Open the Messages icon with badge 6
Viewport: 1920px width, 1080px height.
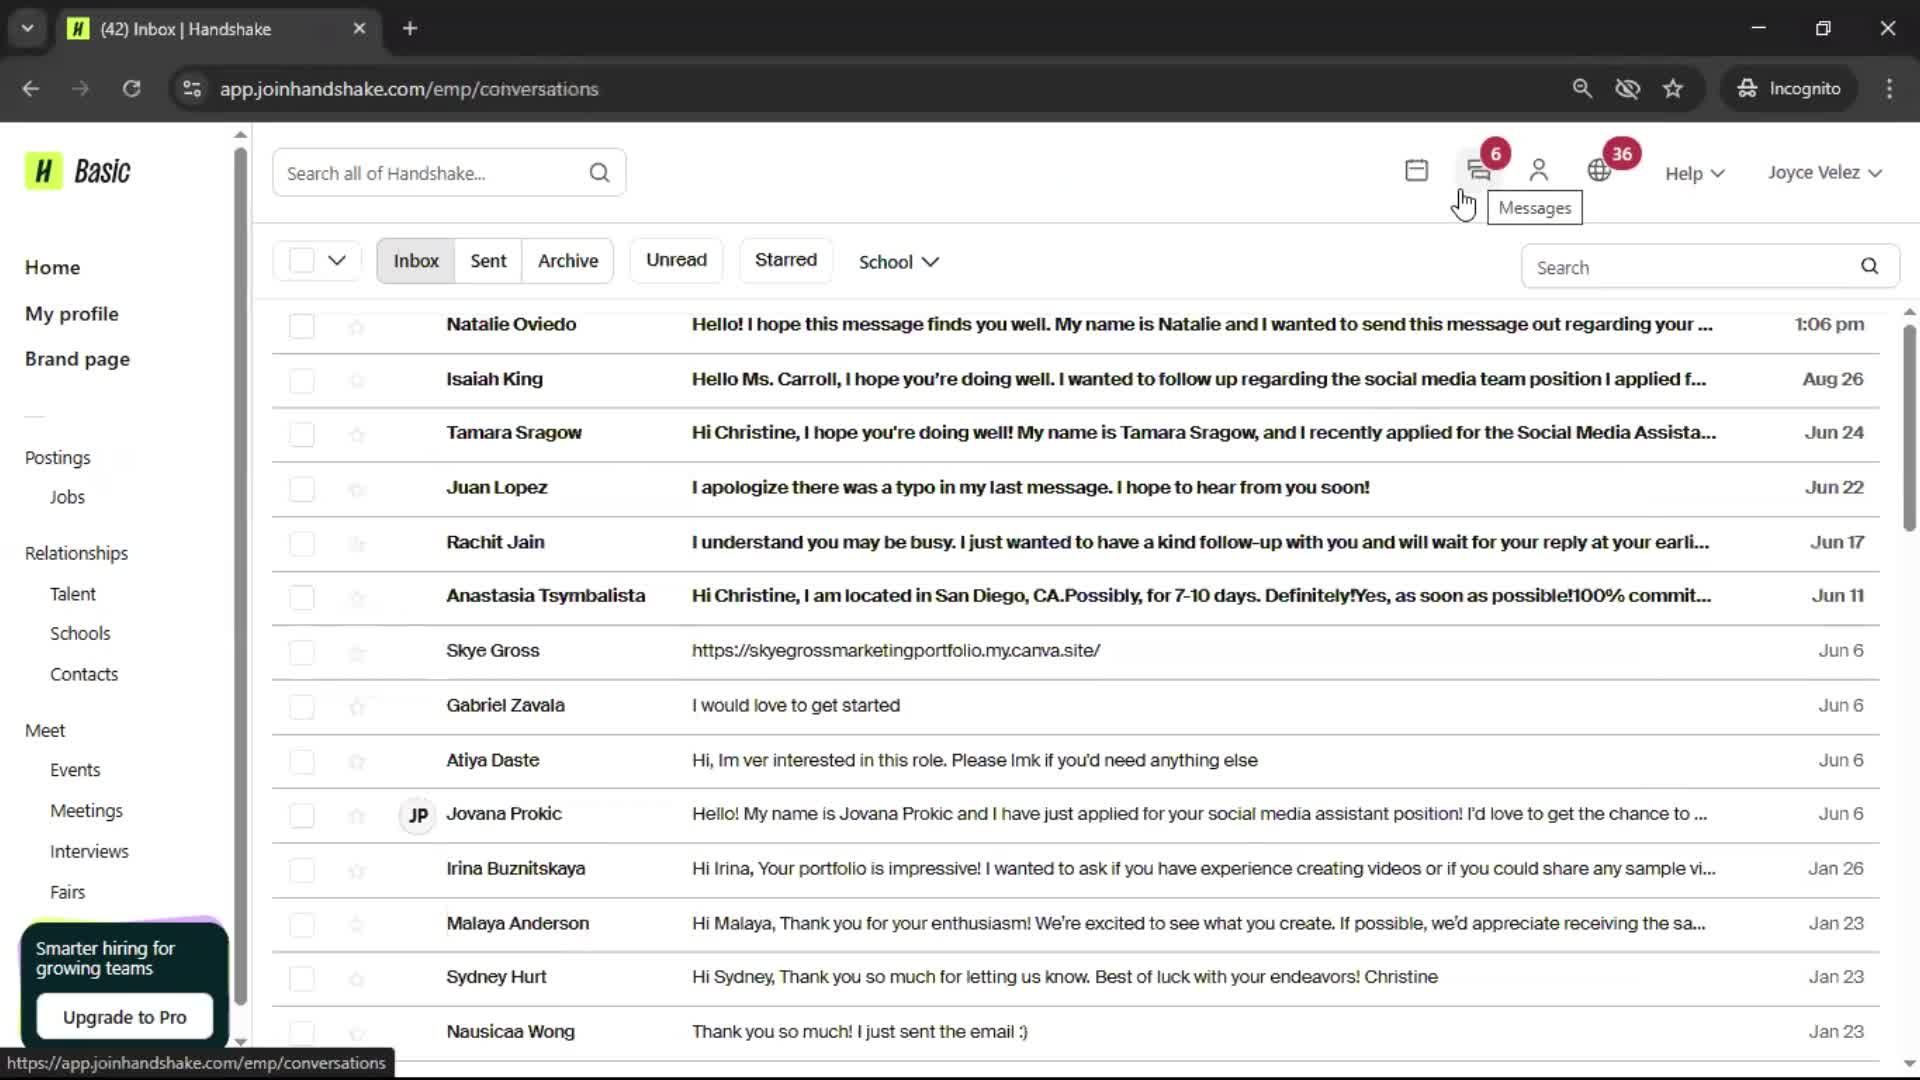pyautogui.click(x=1478, y=171)
